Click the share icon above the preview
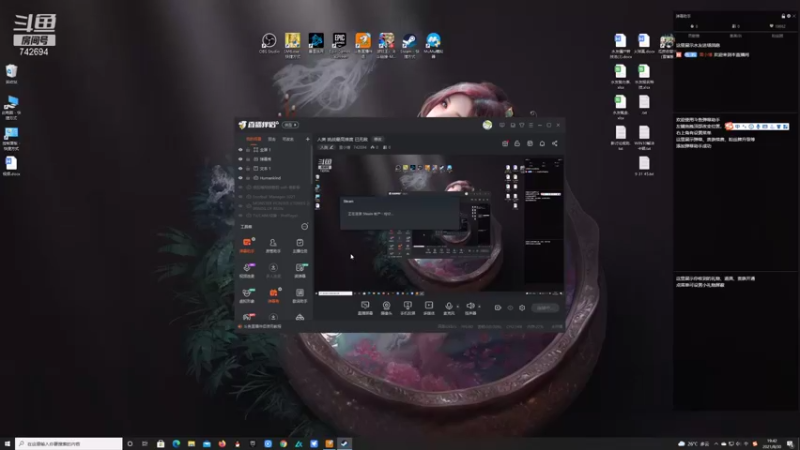Image resolution: width=800 pixels, height=450 pixels. coord(555,143)
